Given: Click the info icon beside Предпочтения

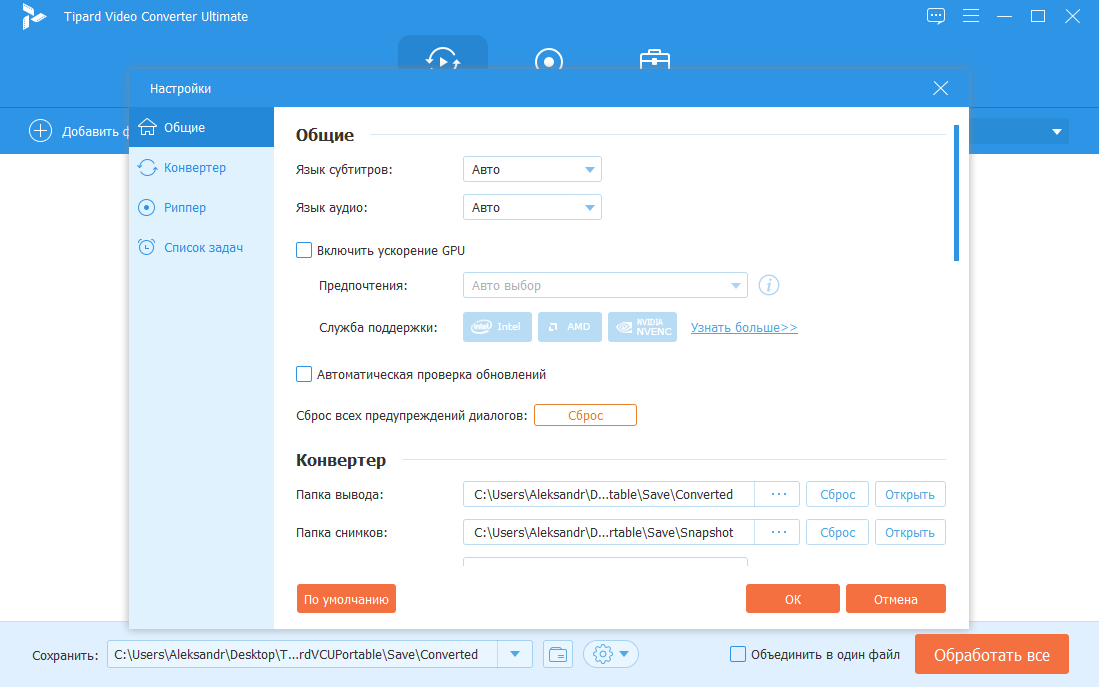Looking at the screenshot, I should 768,286.
